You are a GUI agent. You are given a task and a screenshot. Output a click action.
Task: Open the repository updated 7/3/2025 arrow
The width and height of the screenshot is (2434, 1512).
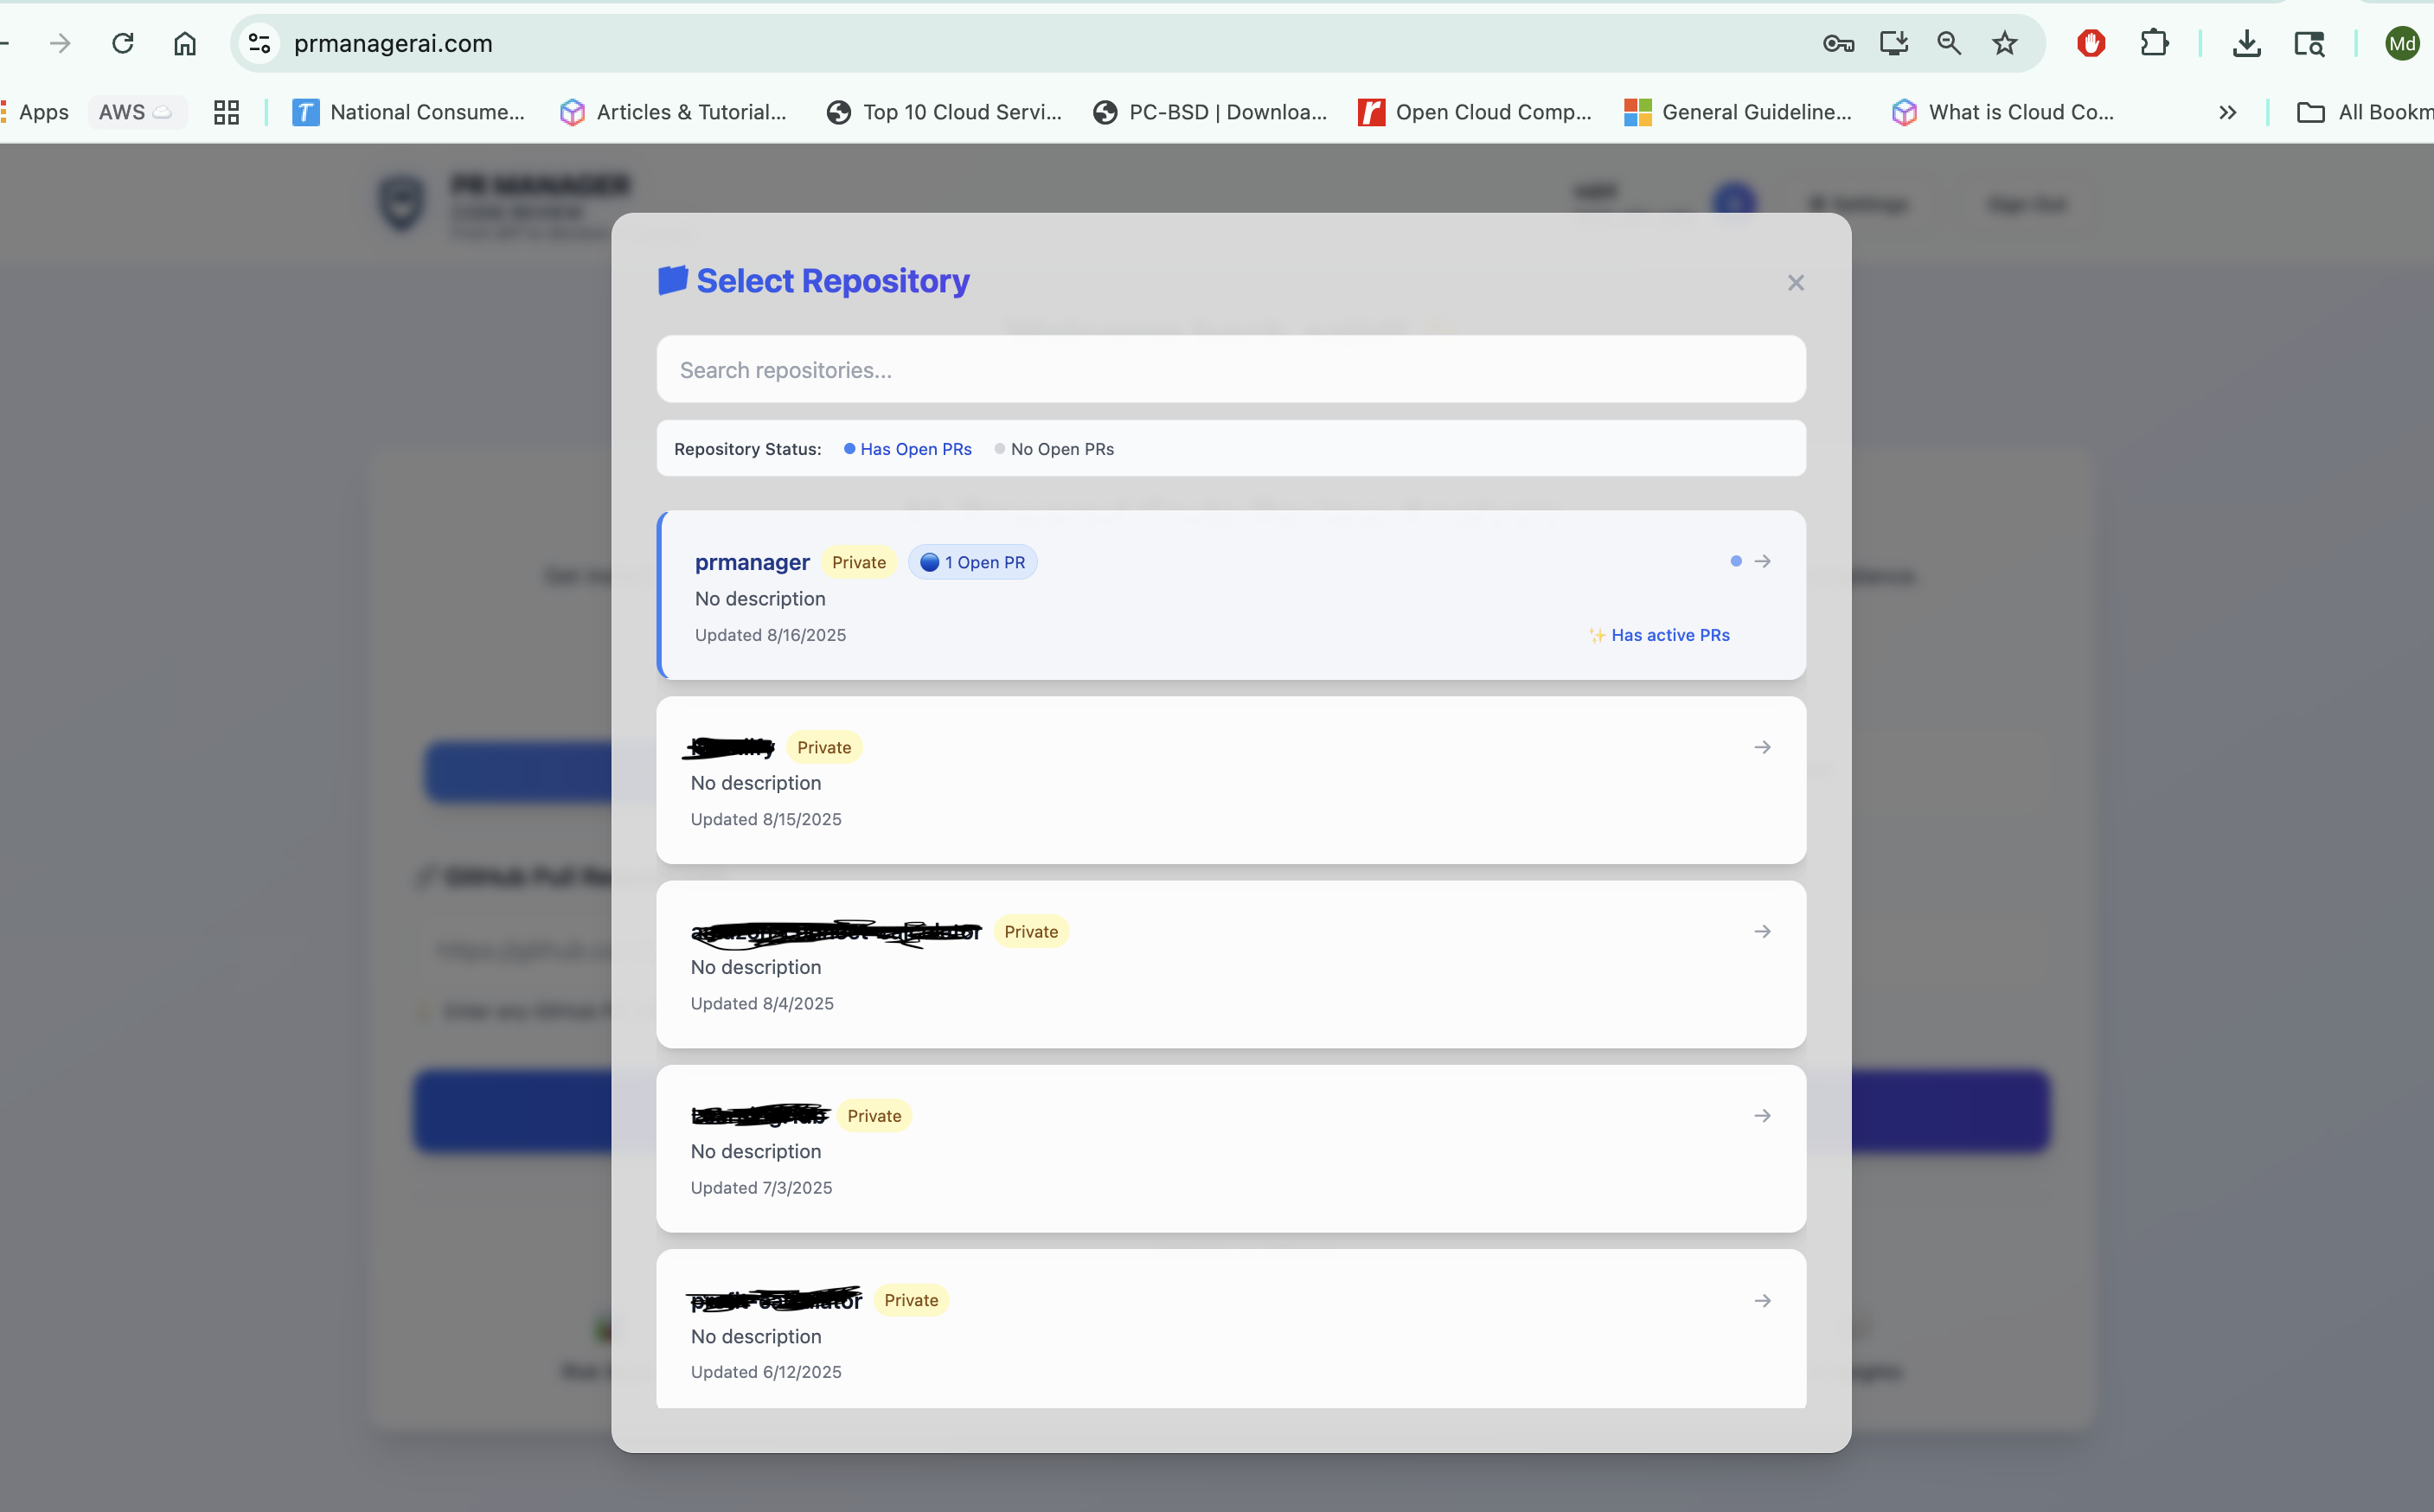pyautogui.click(x=1762, y=1115)
